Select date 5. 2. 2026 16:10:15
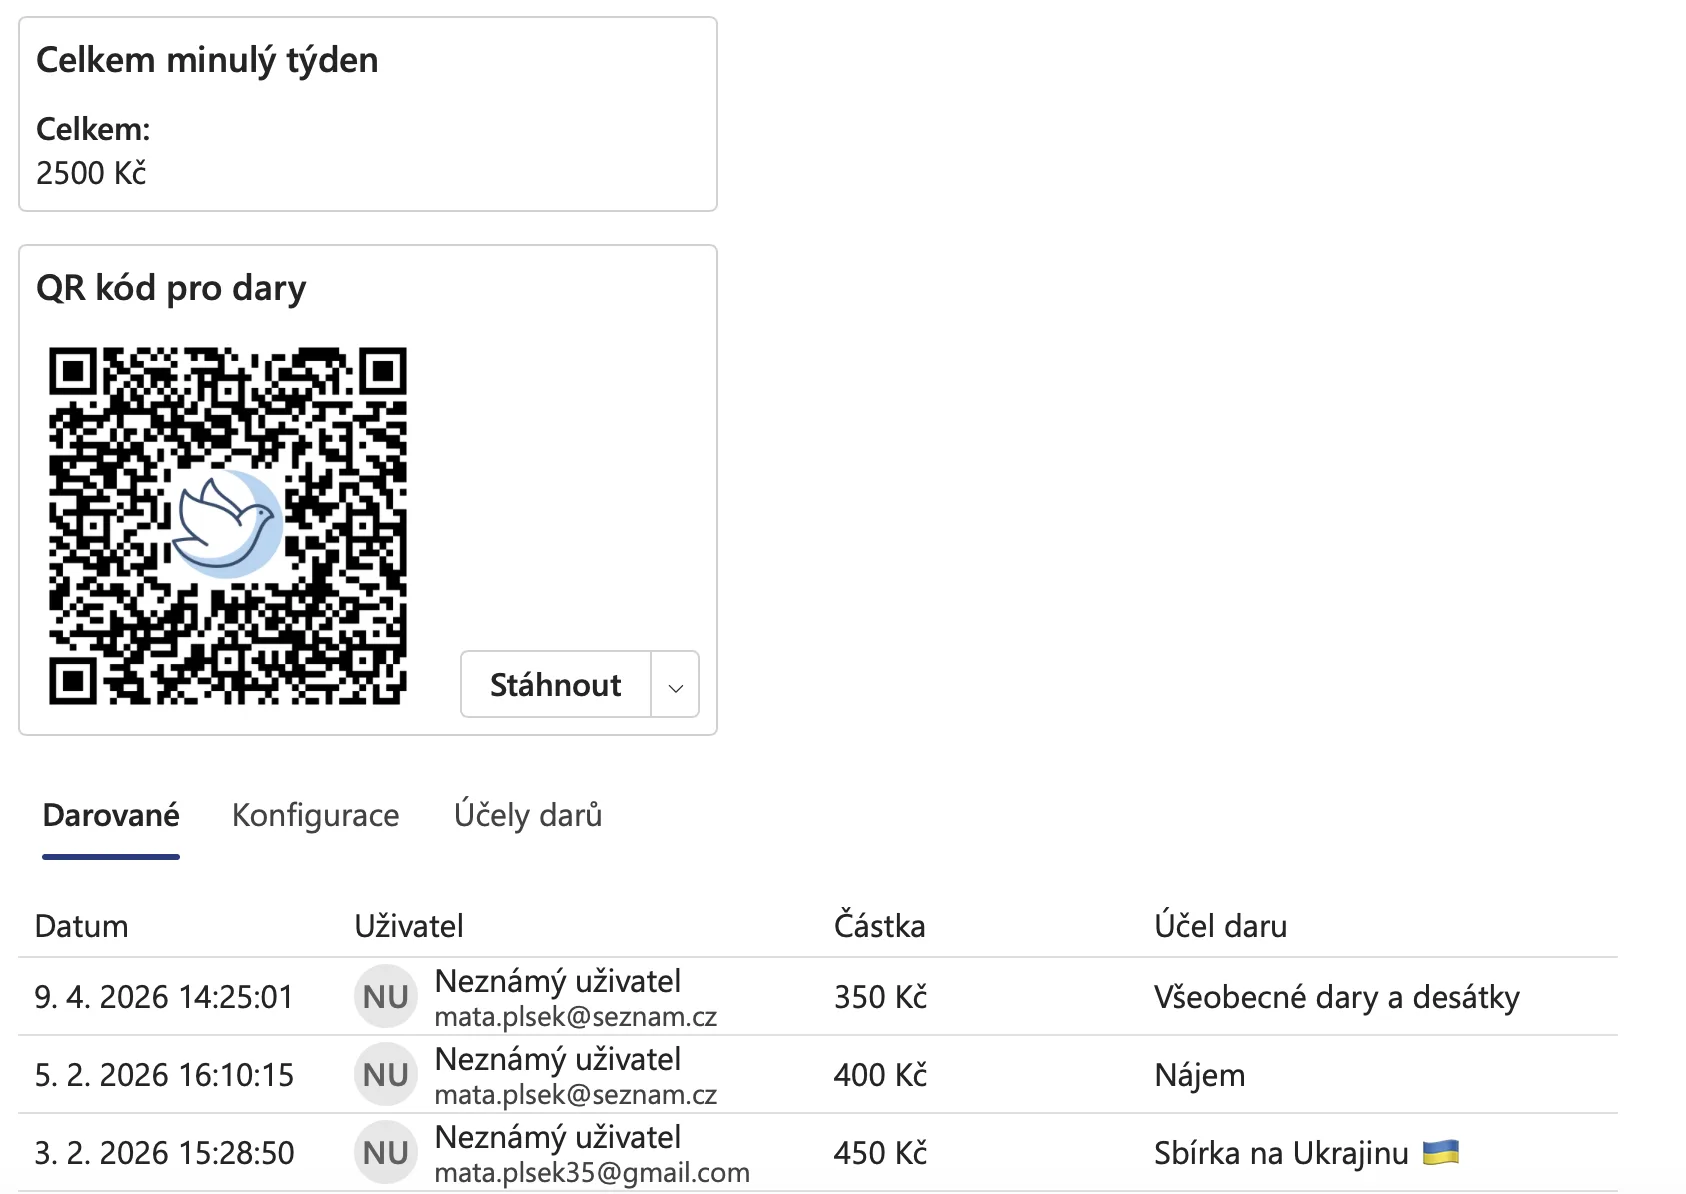The width and height of the screenshot is (1686, 1194). click(164, 1075)
